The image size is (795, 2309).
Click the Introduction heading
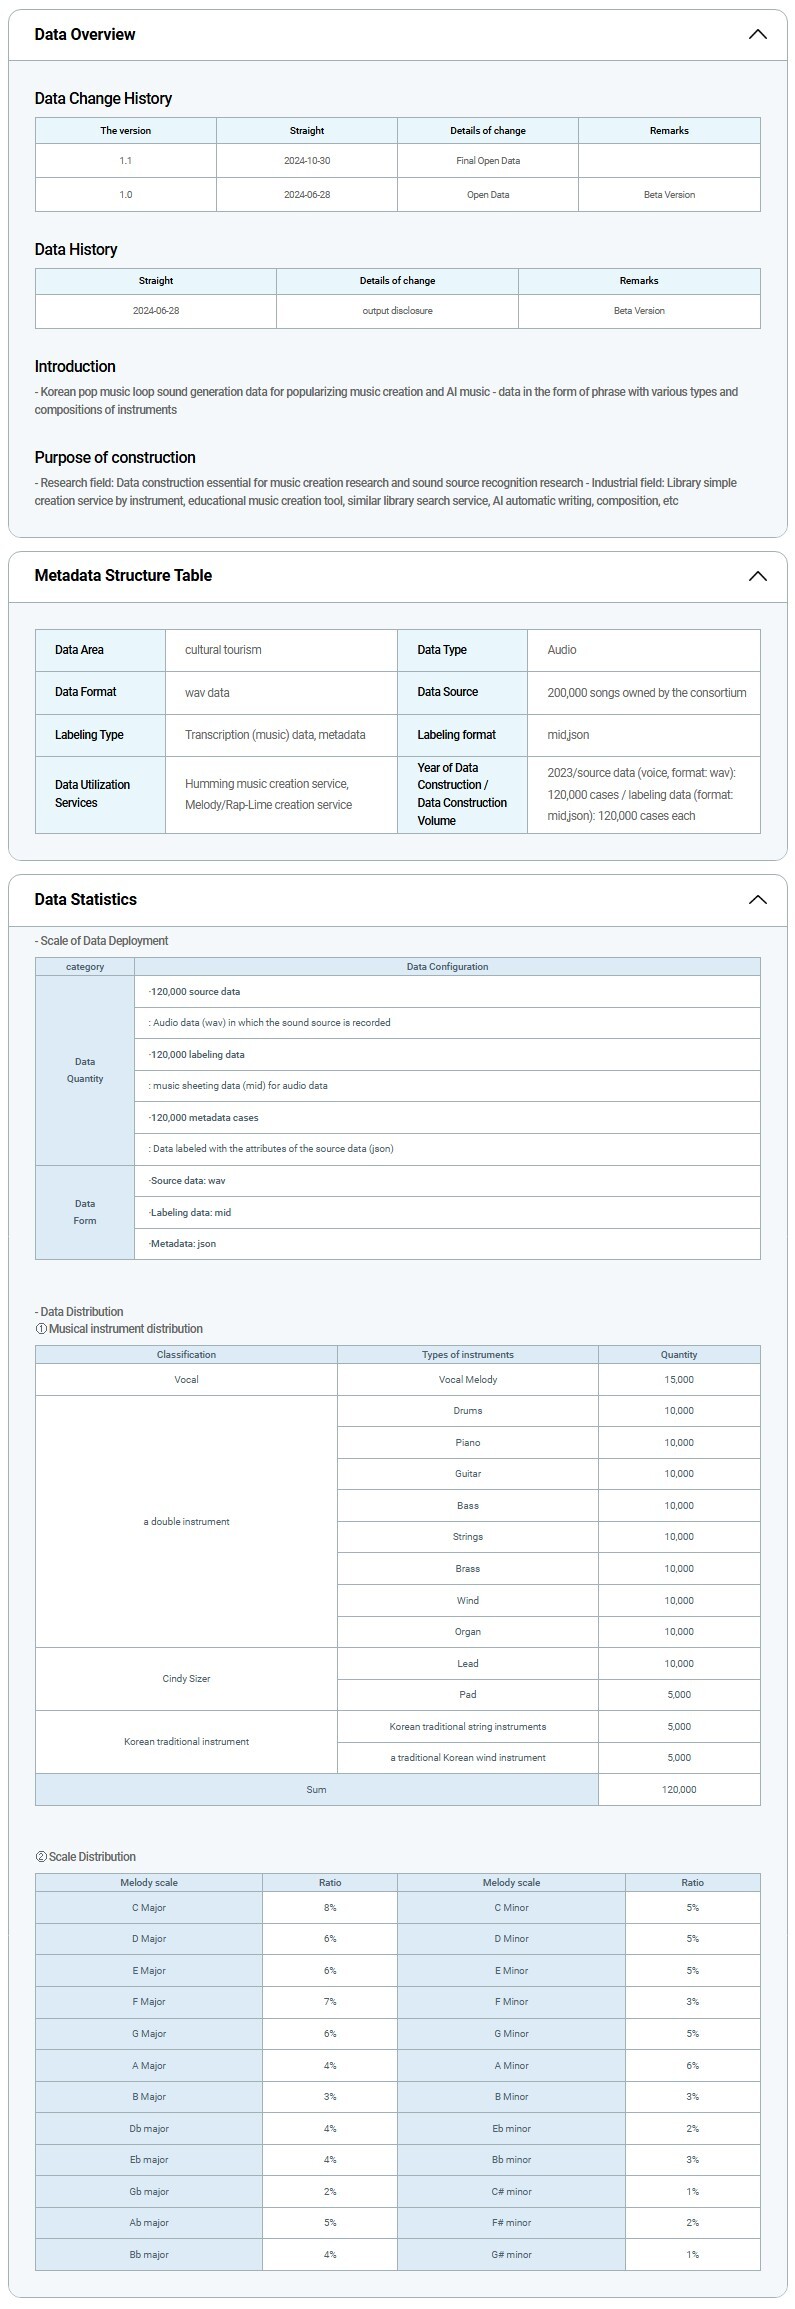[x=75, y=367]
